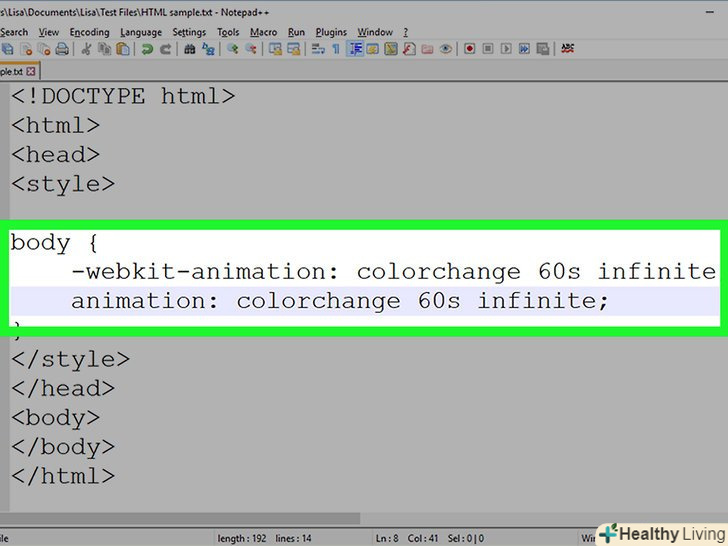Image resolution: width=728 pixels, height=546 pixels.
Task: Start recording a macro
Action: click(x=469, y=49)
